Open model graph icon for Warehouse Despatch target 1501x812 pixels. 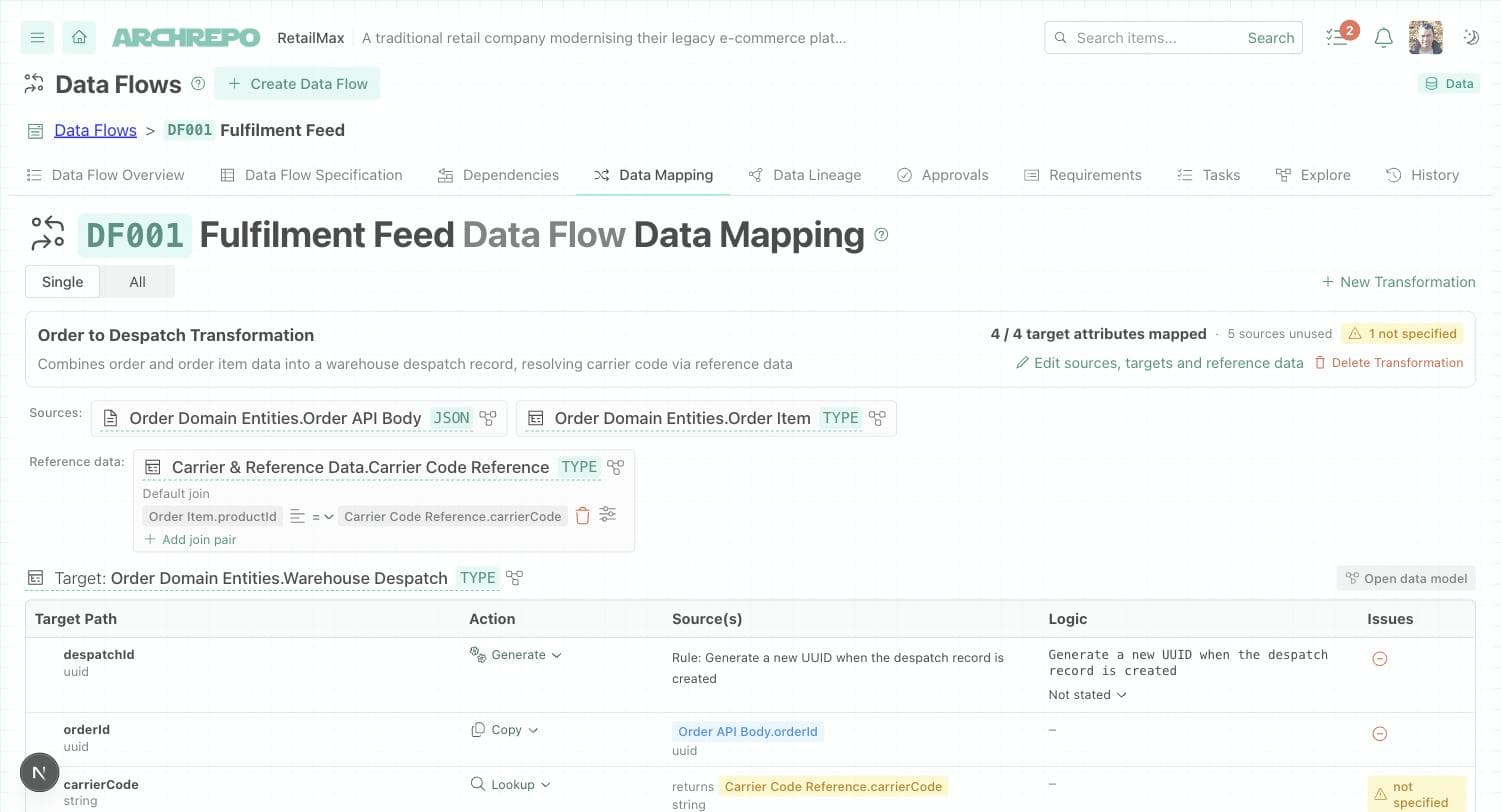point(514,578)
